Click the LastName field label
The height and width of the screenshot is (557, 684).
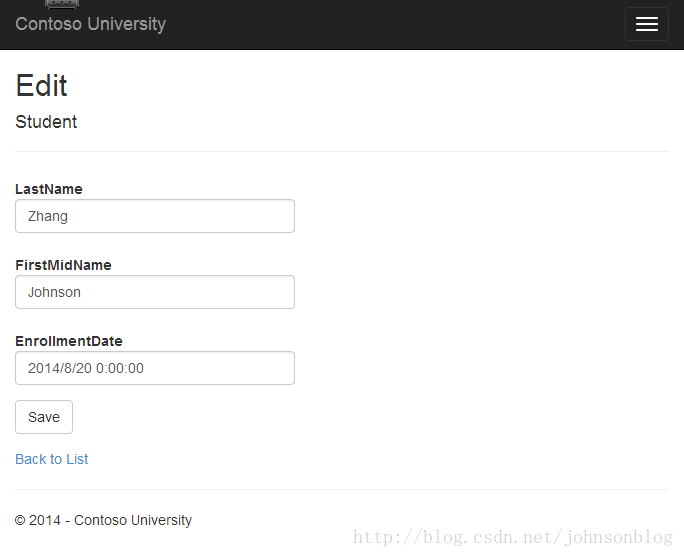coord(49,189)
